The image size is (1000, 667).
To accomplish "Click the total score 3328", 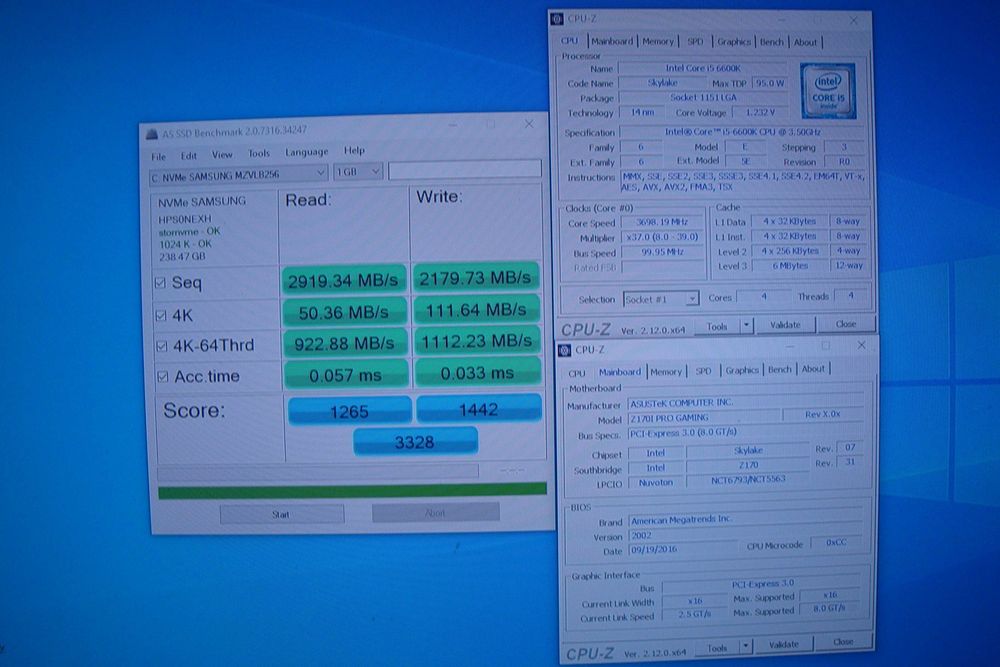I will 415,442.
